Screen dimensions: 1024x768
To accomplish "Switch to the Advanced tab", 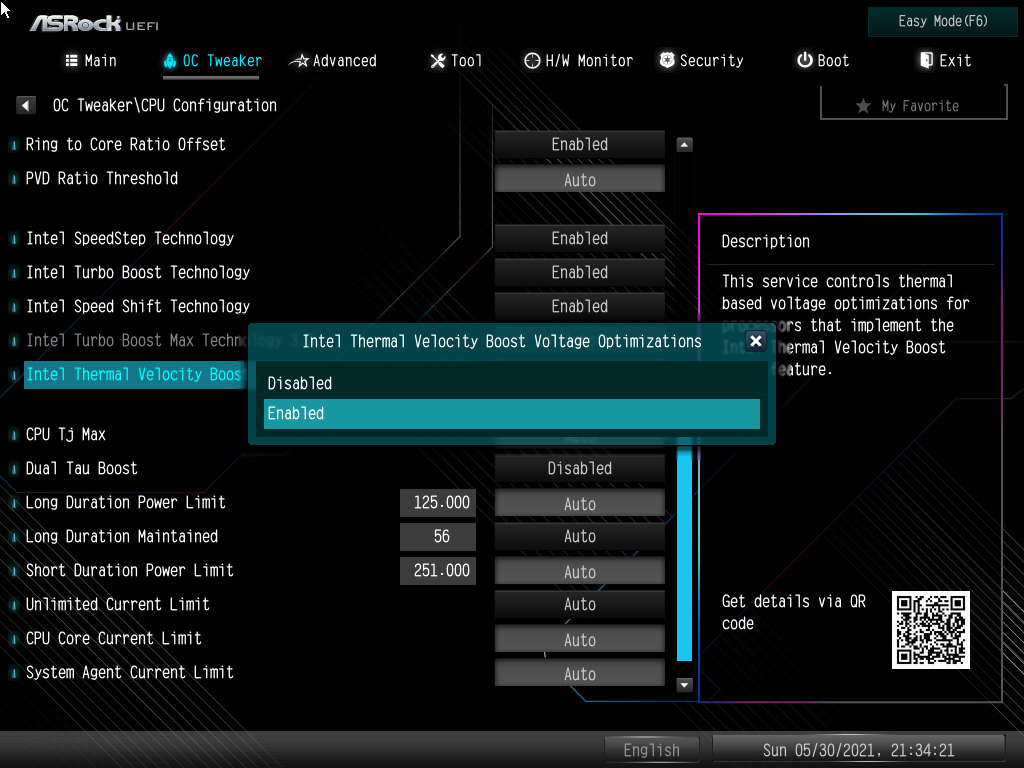I will coord(333,61).
